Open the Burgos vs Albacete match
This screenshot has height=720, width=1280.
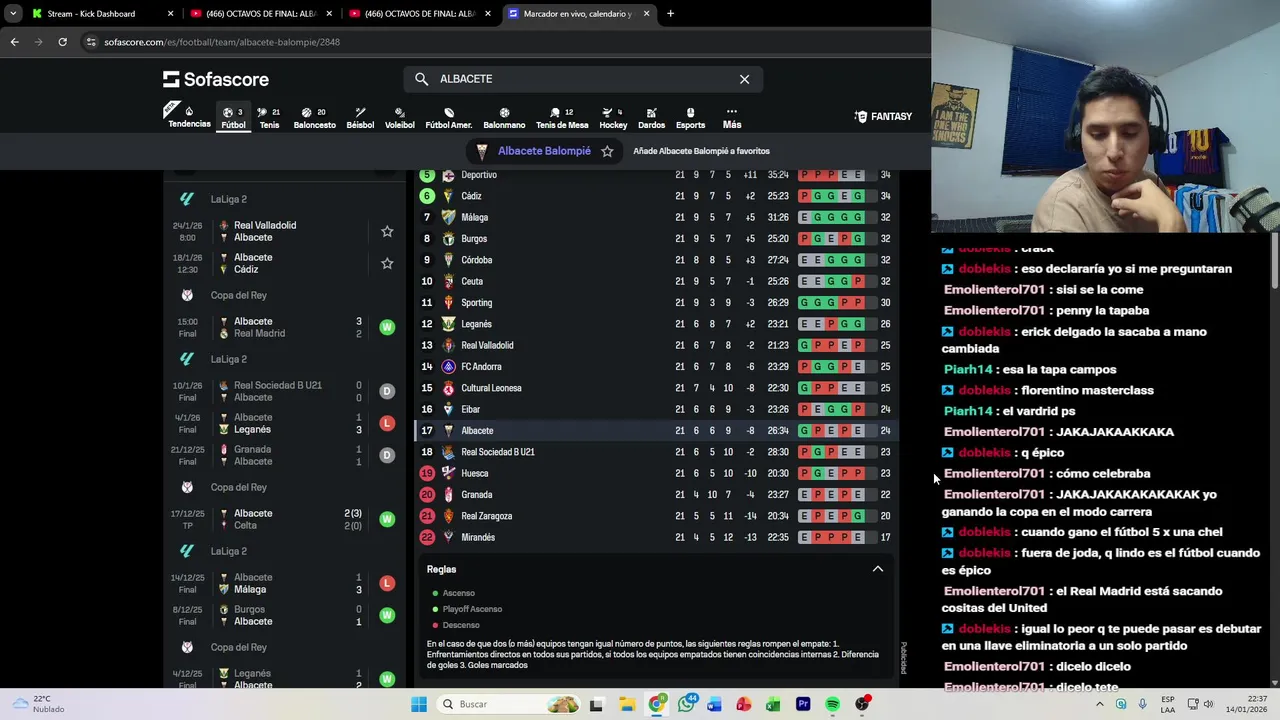pos(283,615)
